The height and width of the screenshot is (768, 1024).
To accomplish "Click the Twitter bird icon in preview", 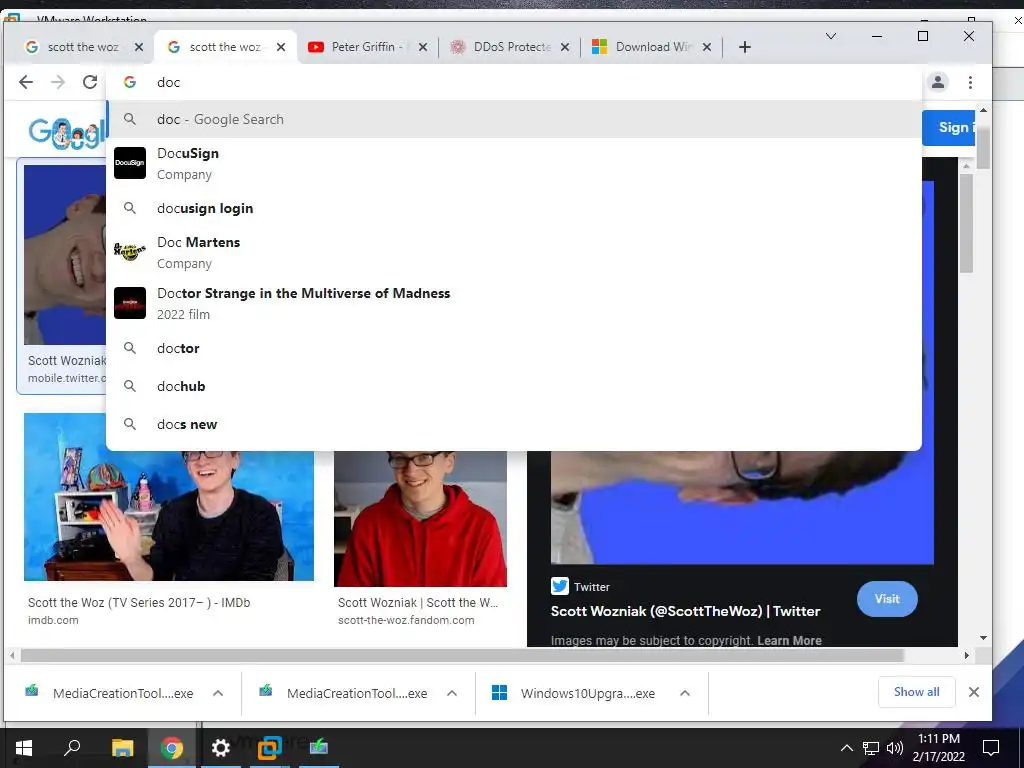I will coord(560,586).
